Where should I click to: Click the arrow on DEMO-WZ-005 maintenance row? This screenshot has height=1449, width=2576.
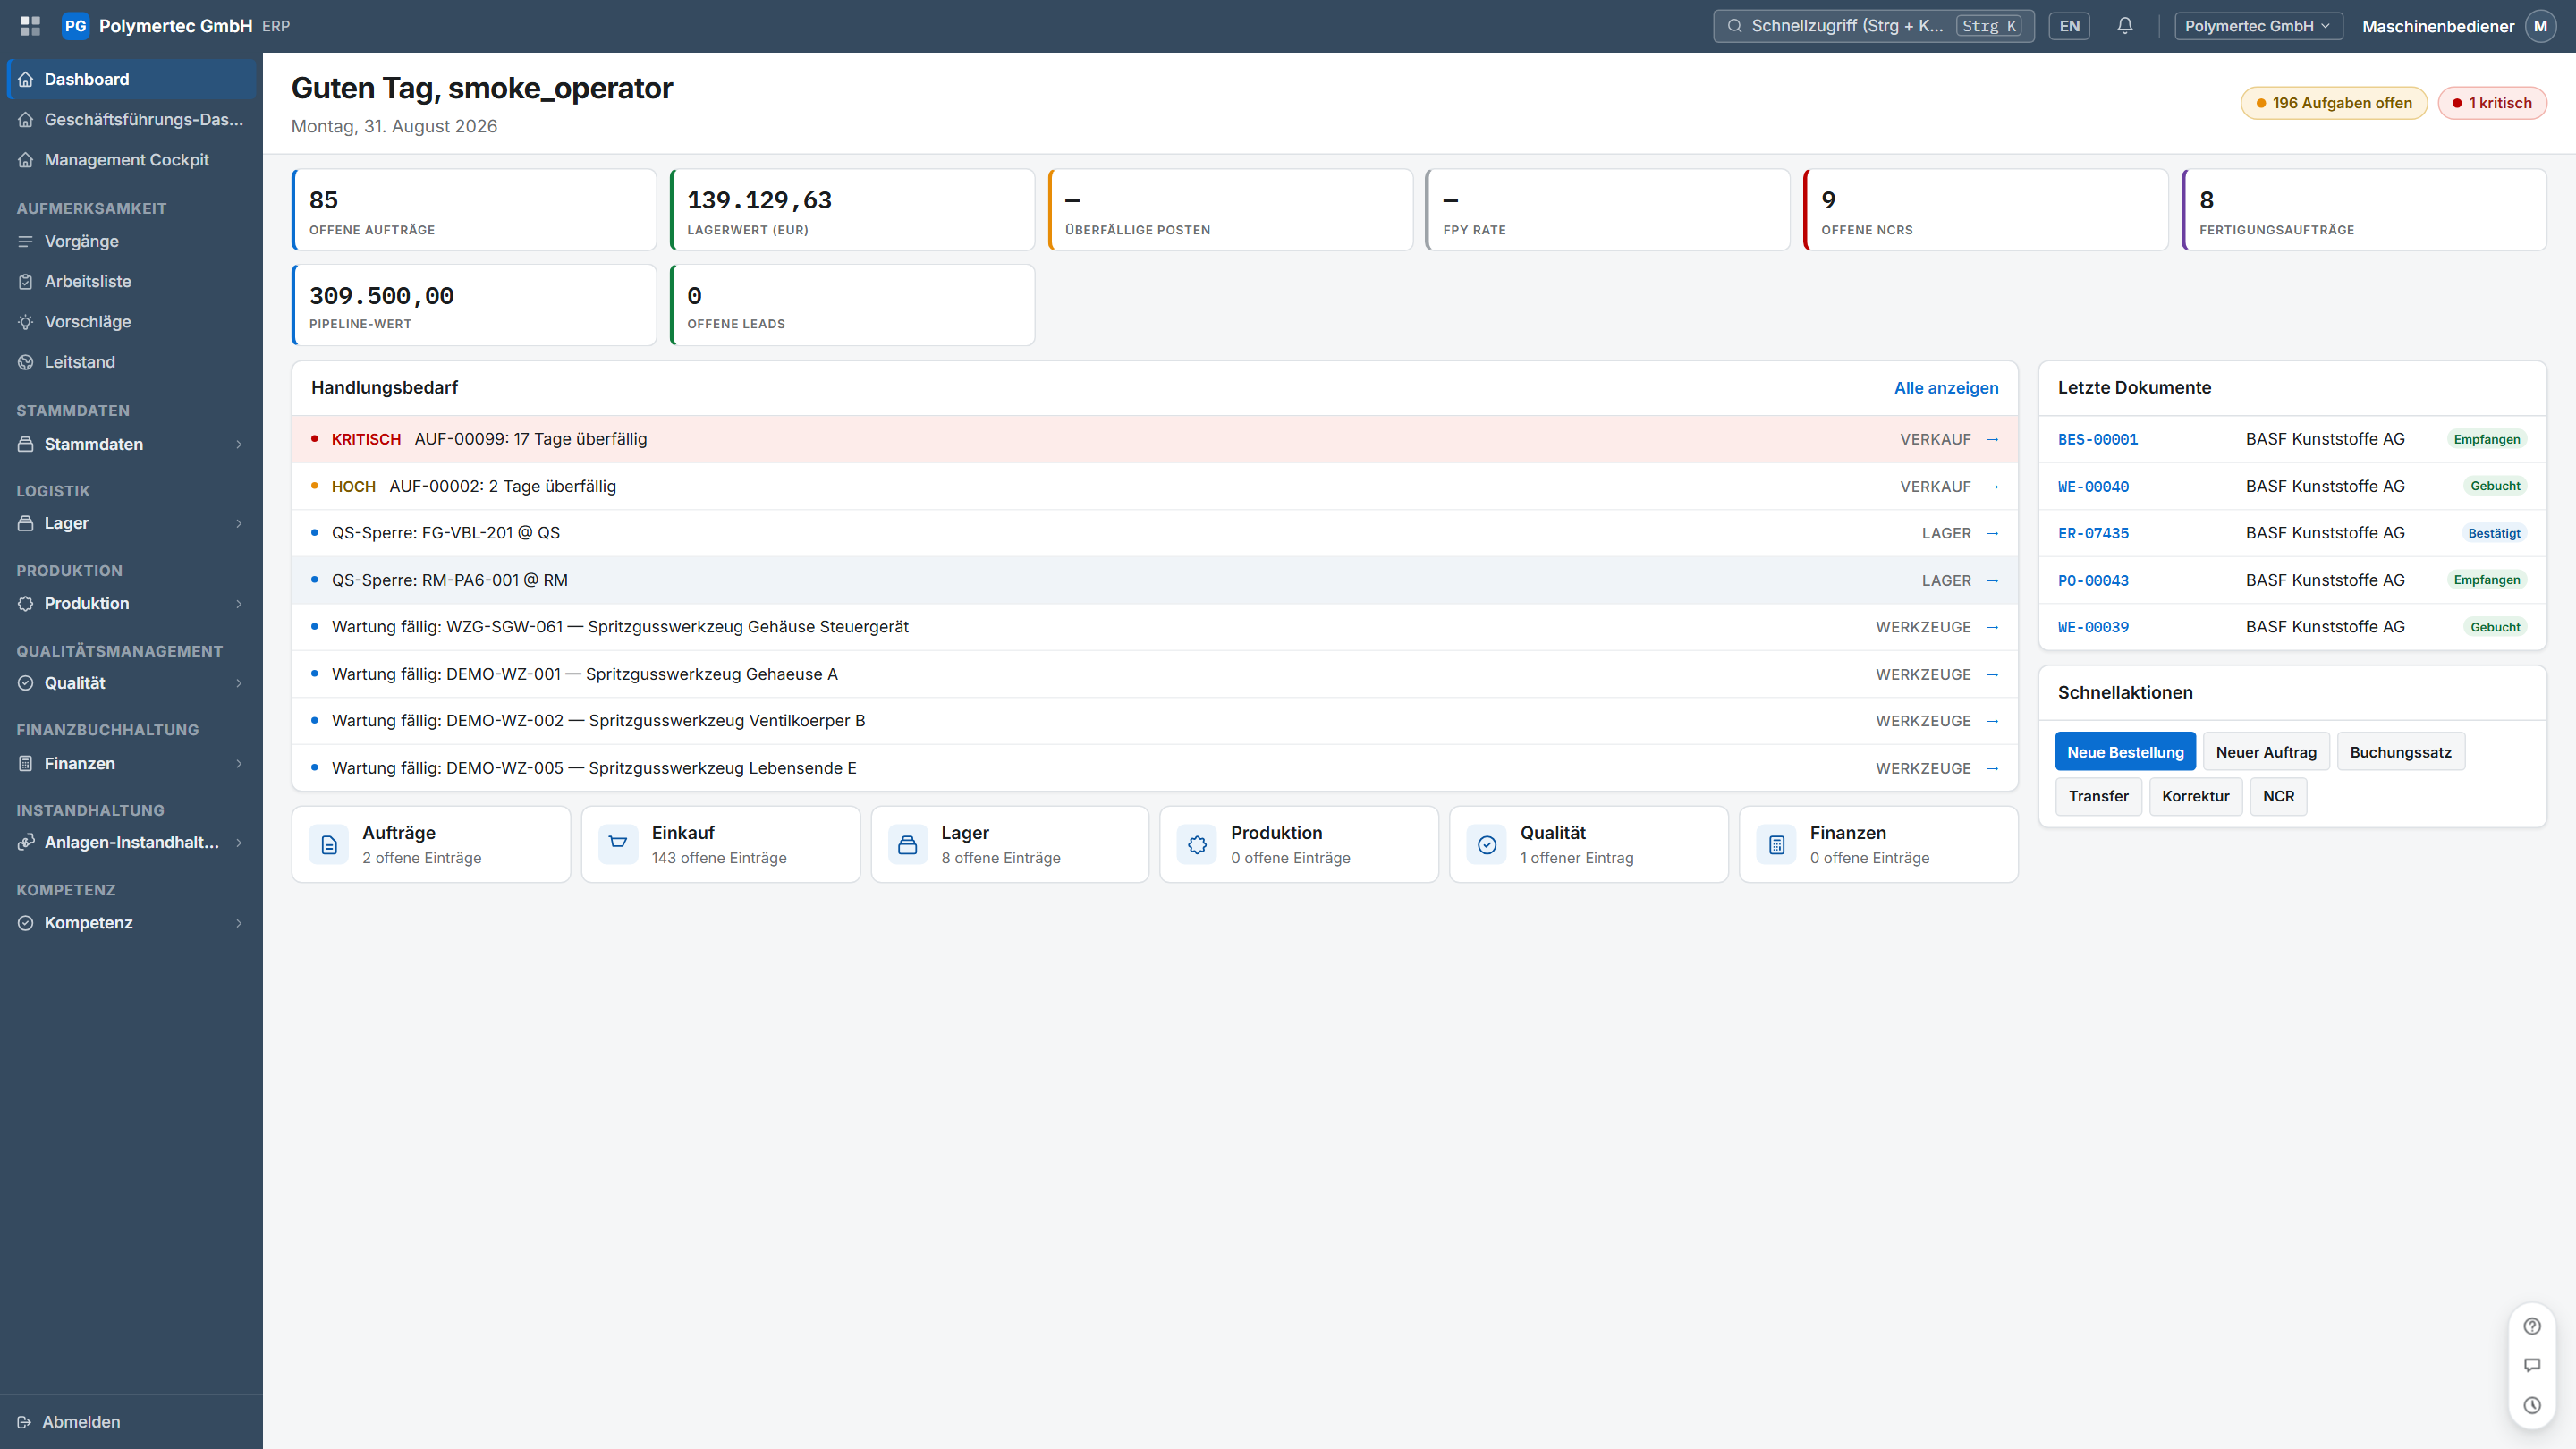click(x=1992, y=768)
